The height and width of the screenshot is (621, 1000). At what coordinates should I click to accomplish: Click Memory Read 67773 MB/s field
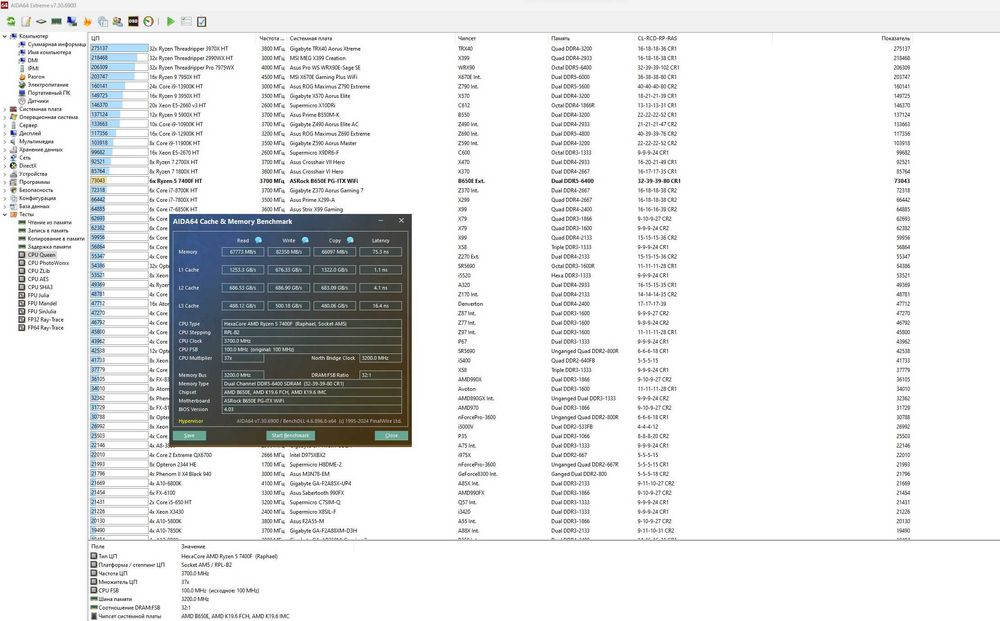point(242,252)
